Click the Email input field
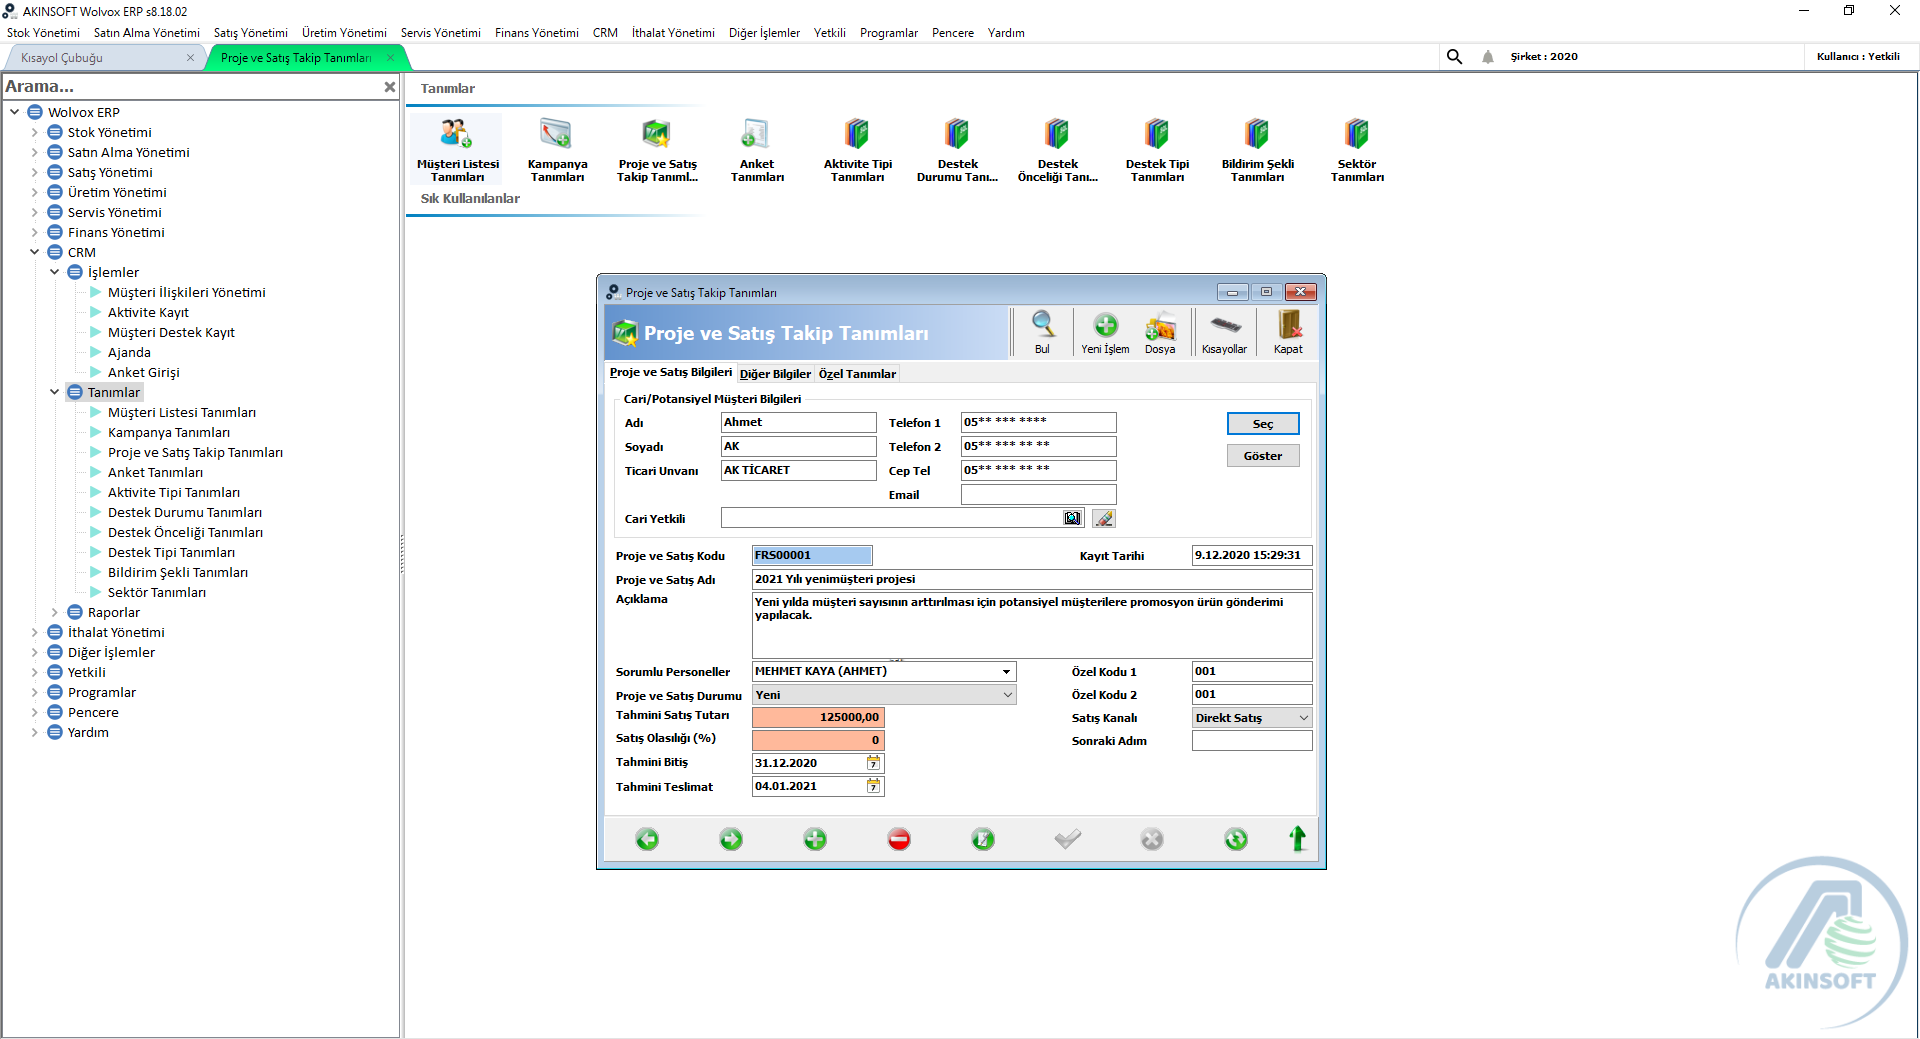 click(1038, 495)
